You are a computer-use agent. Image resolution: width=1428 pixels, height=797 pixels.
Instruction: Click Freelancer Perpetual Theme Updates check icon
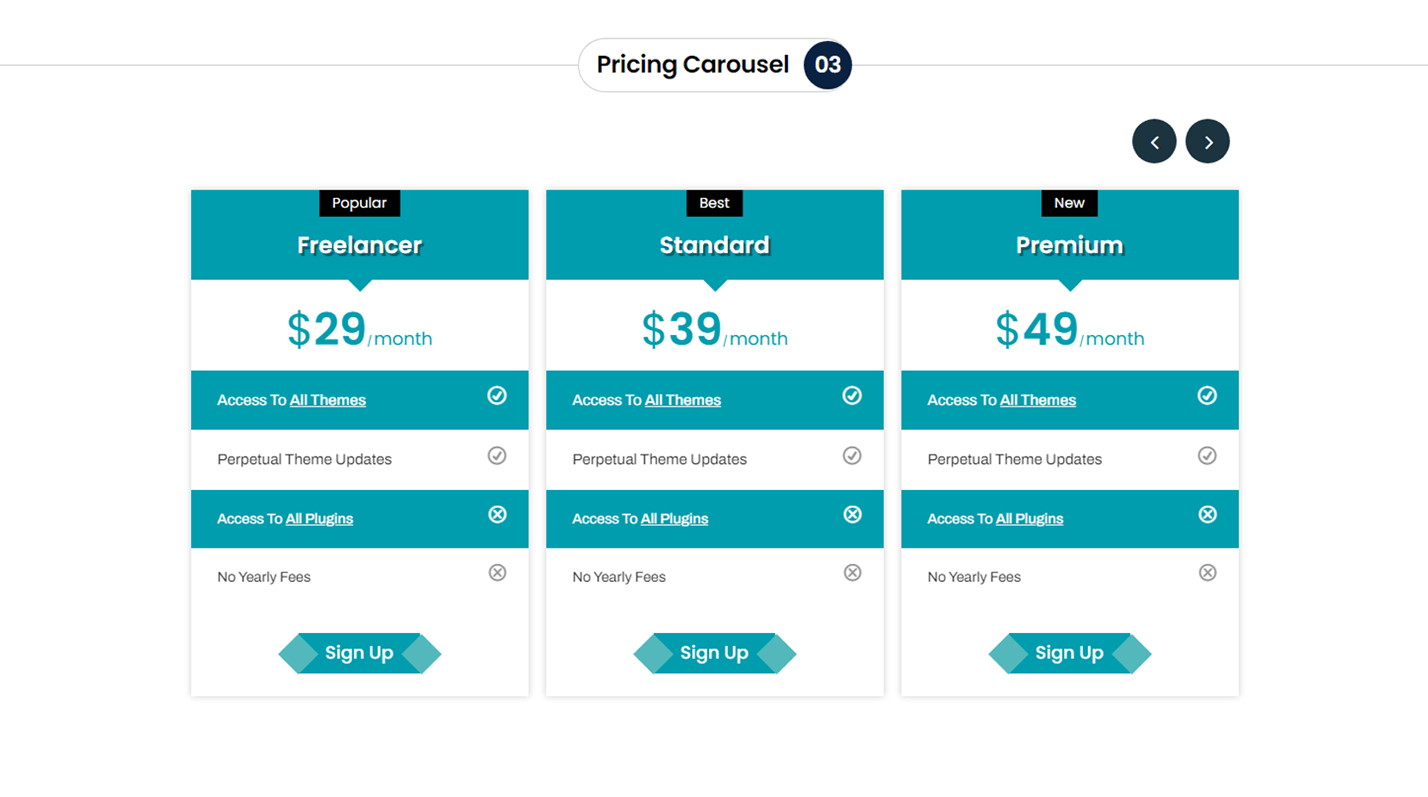pyautogui.click(x=497, y=456)
